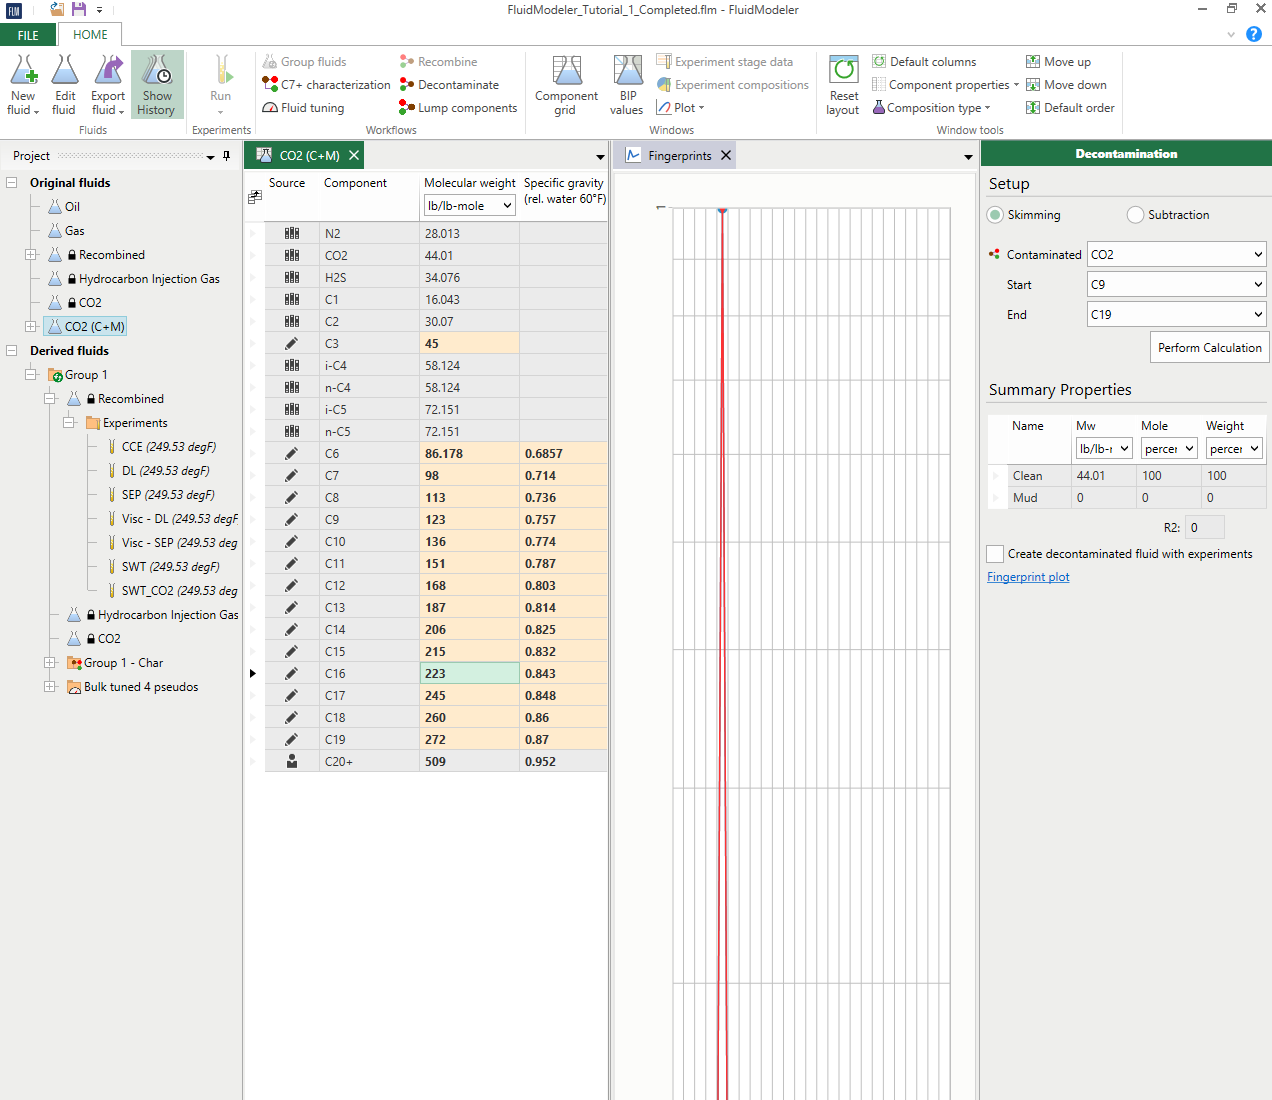
Task: Click the Help question mark icon
Action: pyautogui.click(x=1254, y=34)
